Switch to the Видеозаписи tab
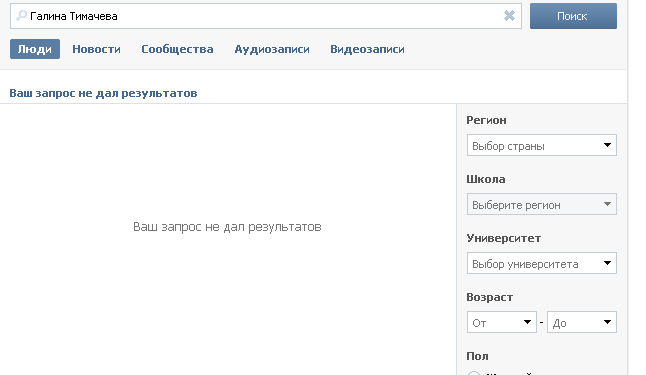 pos(367,49)
